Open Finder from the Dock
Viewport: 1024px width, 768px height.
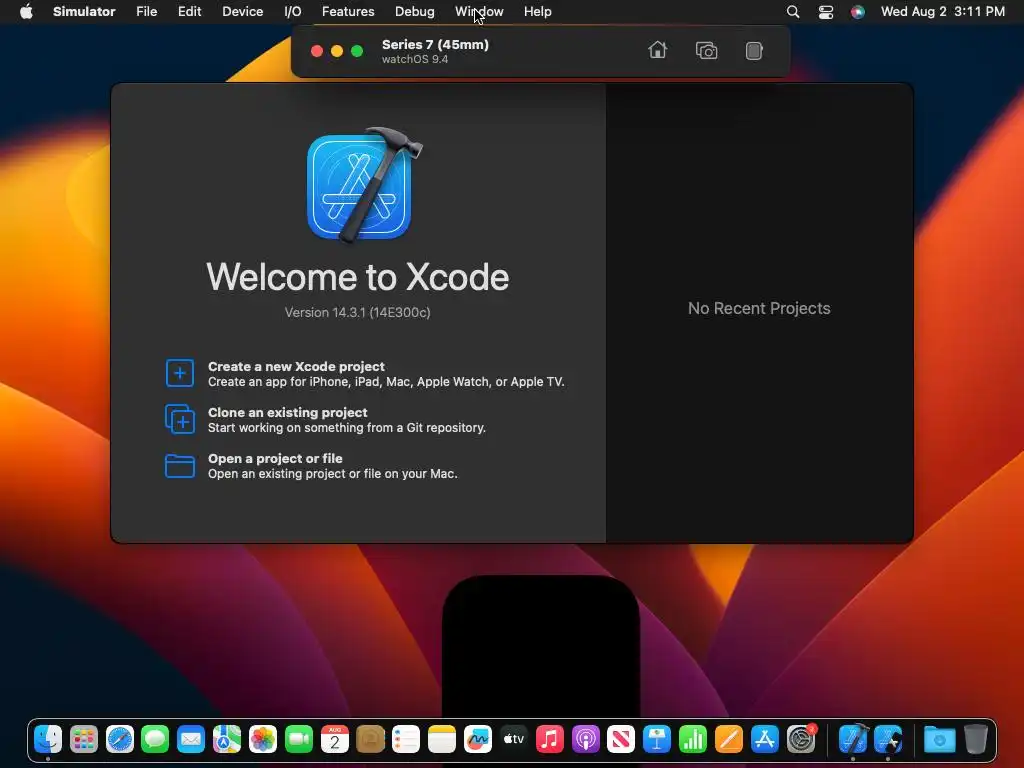coord(48,739)
